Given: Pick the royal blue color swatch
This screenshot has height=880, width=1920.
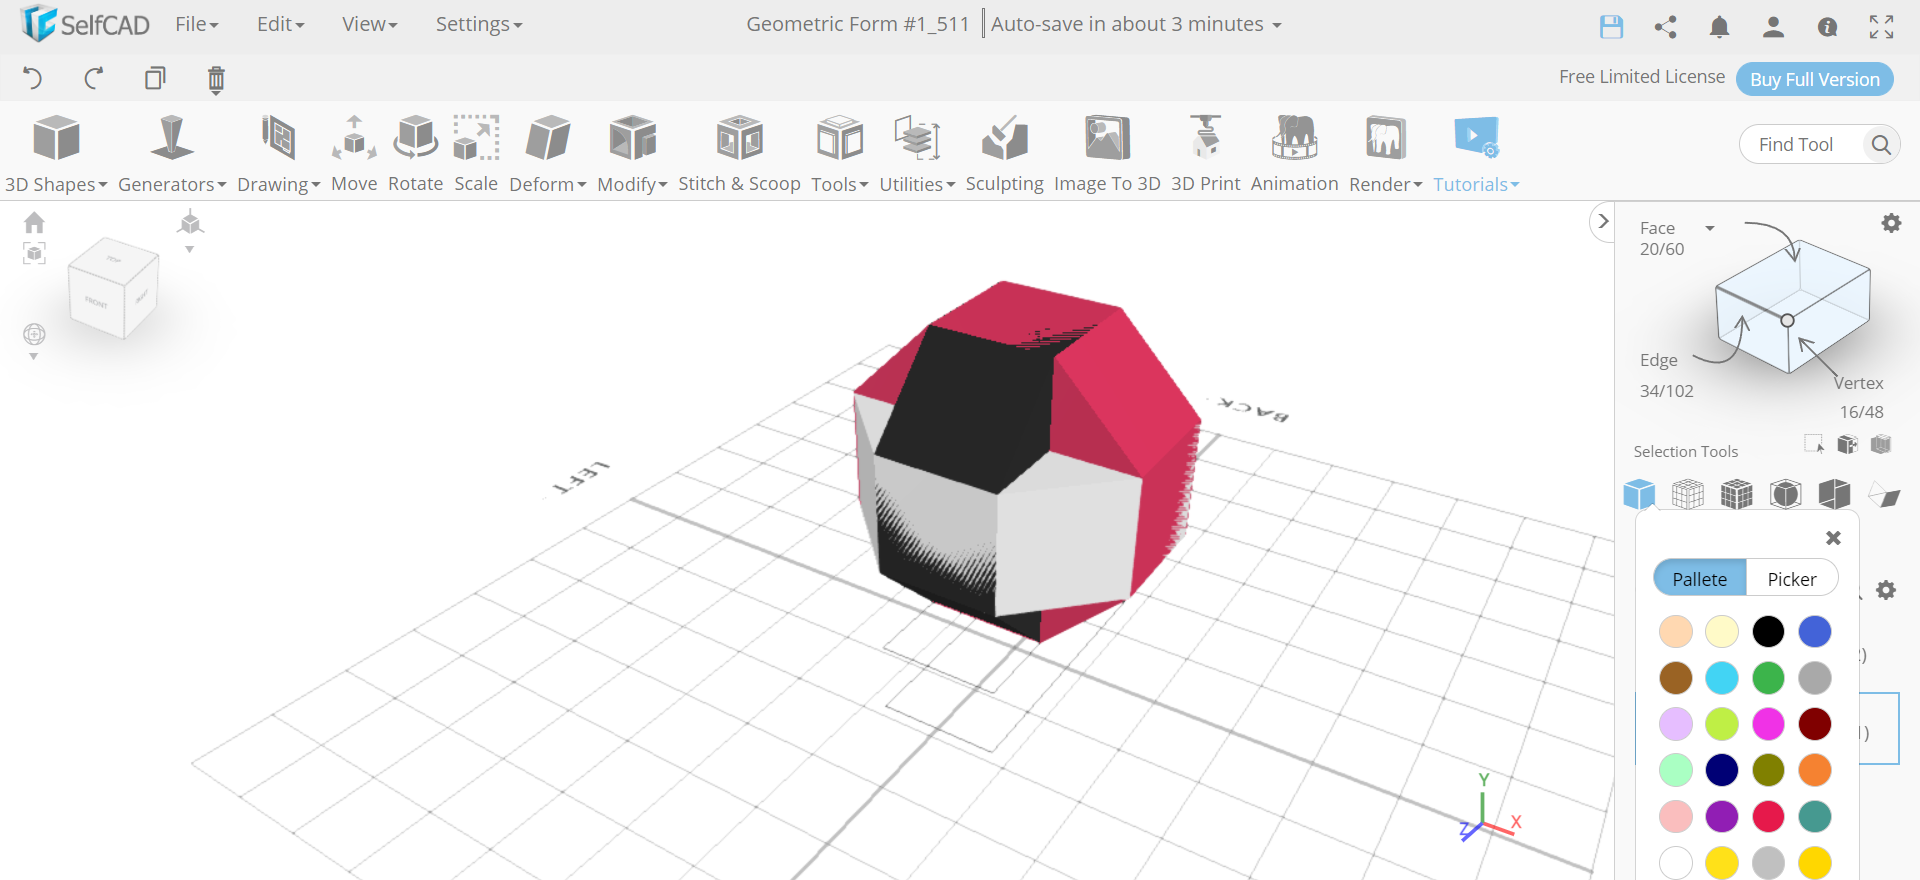Looking at the screenshot, I should [x=1815, y=632].
